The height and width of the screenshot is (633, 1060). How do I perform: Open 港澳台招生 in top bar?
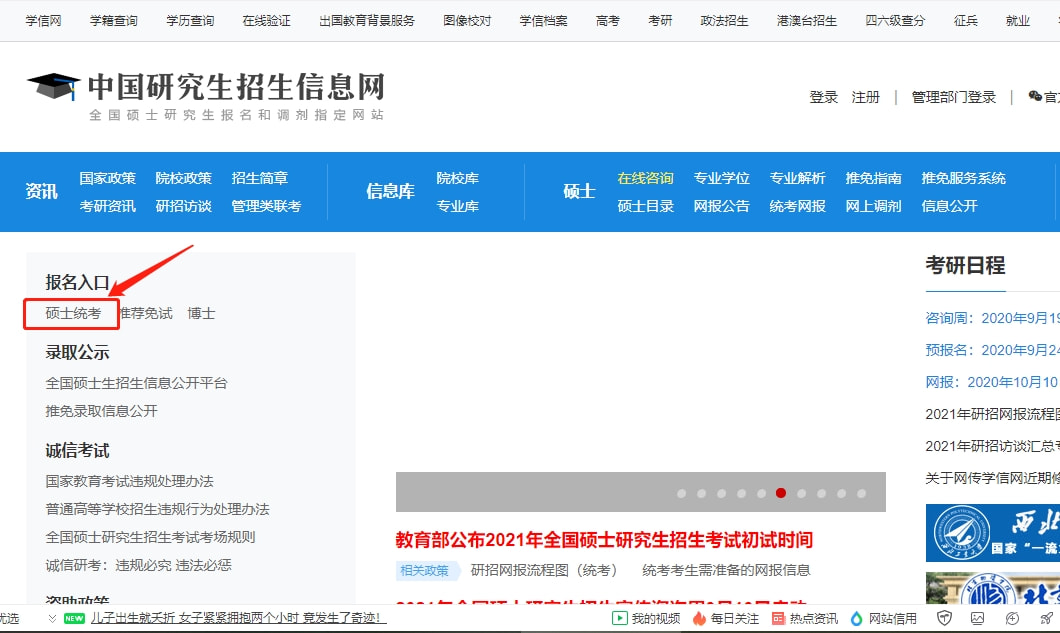(x=807, y=21)
